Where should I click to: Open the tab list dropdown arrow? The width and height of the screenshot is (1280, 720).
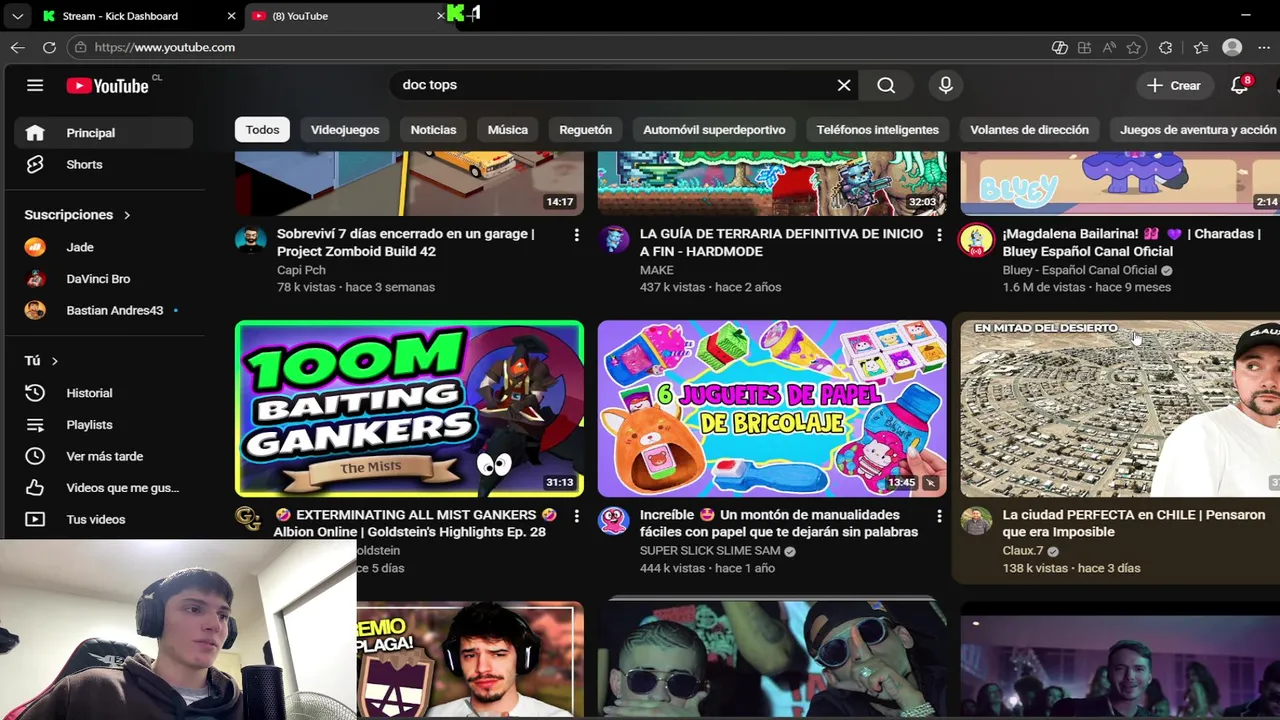[x=17, y=16]
